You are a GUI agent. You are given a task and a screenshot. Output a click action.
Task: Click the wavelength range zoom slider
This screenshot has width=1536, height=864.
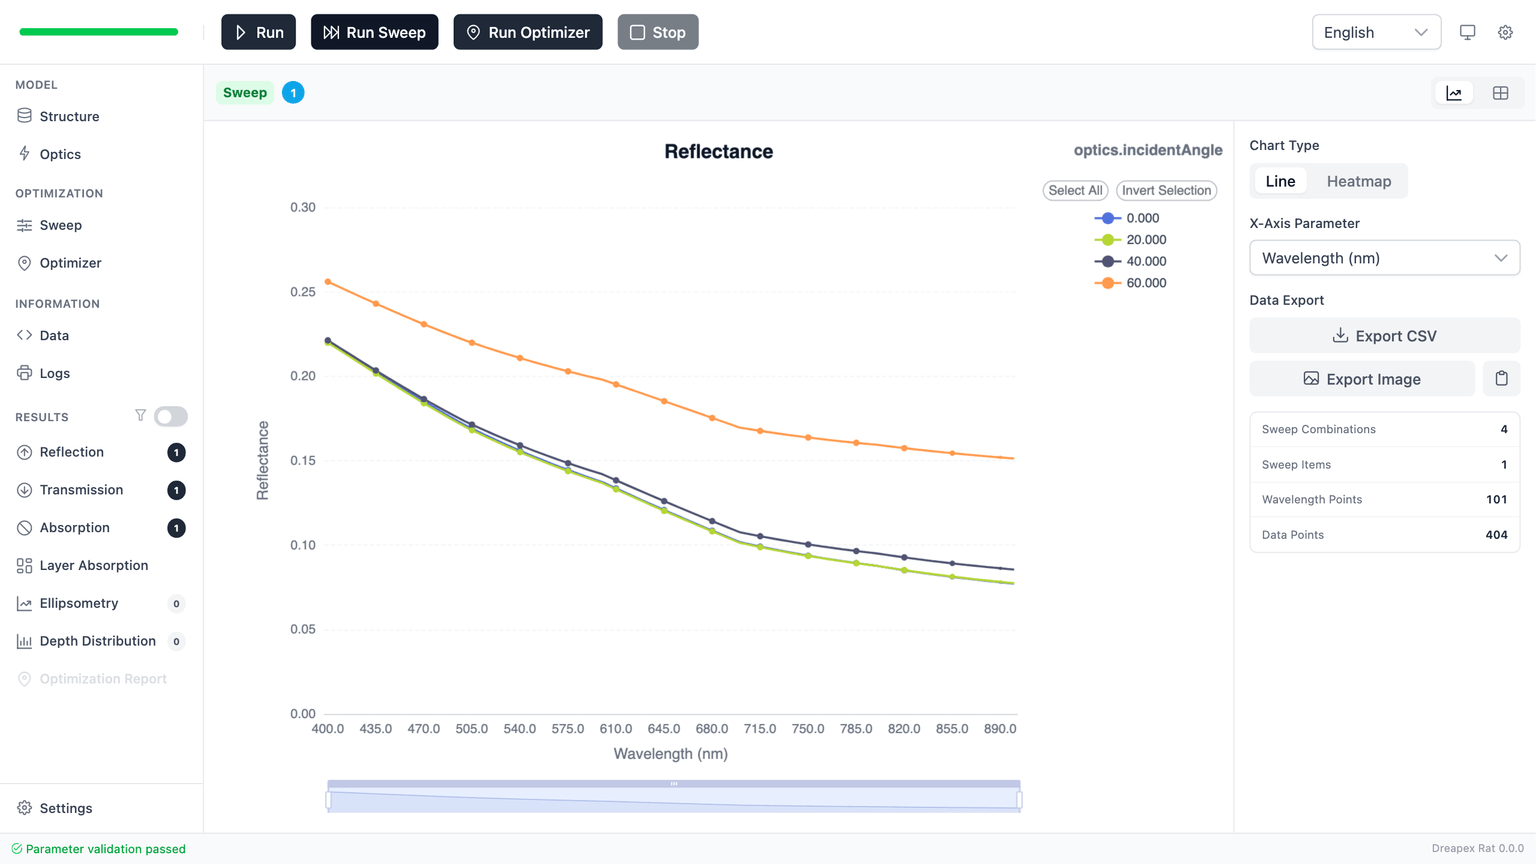[673, 799]
